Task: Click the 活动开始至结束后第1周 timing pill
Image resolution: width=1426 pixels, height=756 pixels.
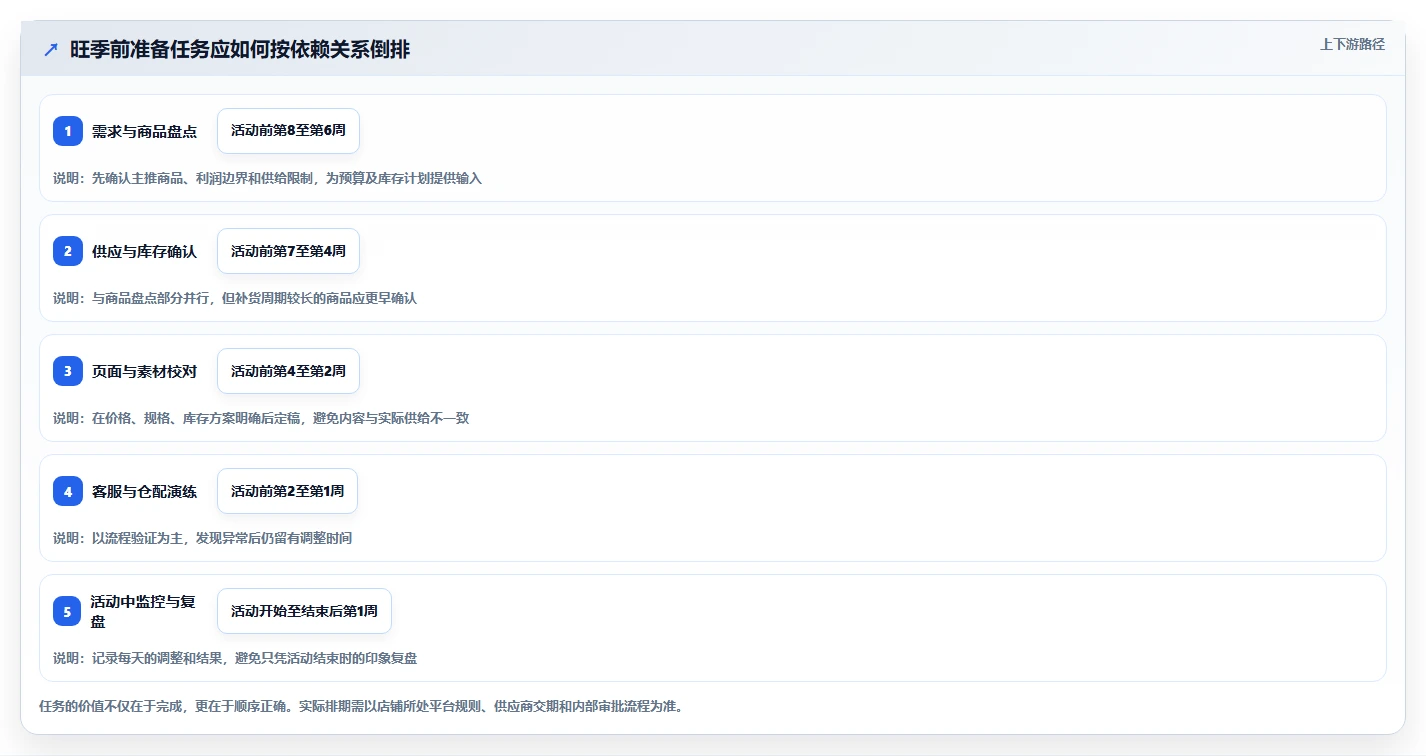Action: [x=304, y=611]
